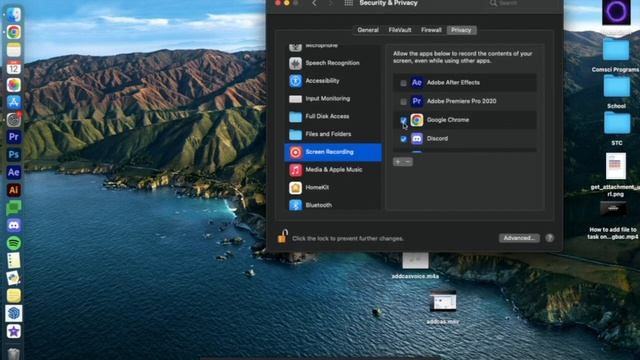Image resolution: width=640 pixels, height=360 pixels.
Task: Open Messages from the dock
Action: pos(13,207)
